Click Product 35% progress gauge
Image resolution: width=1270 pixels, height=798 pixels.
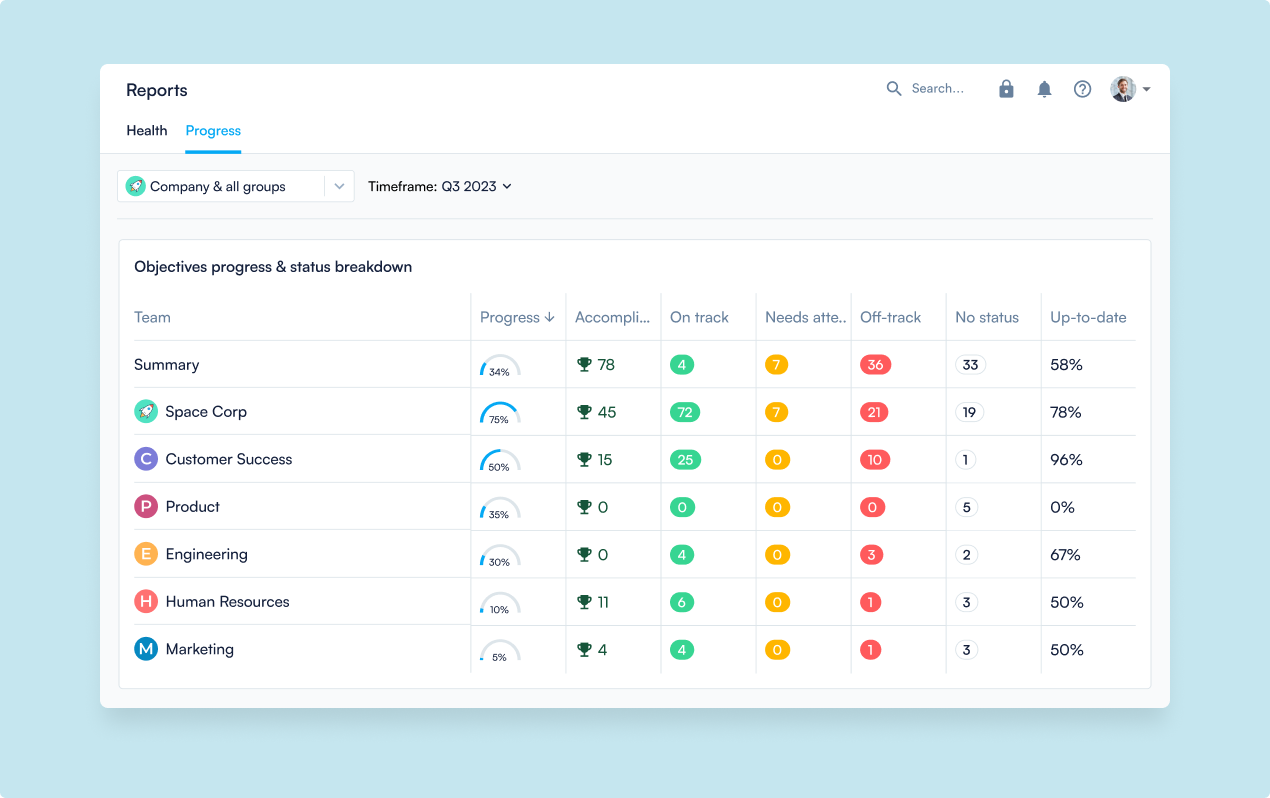[x=500, y=508]
